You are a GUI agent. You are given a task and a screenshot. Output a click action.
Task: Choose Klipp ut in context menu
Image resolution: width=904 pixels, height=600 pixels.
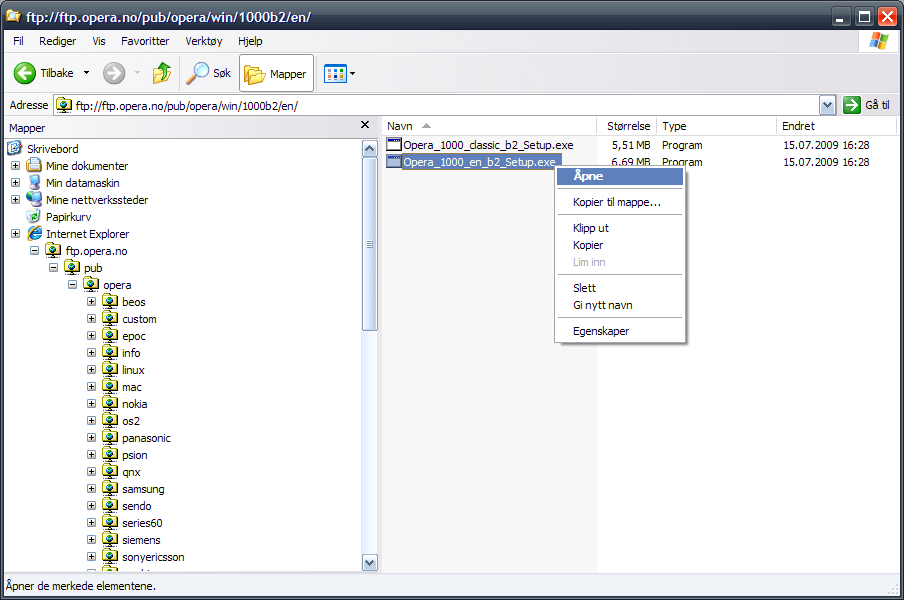[620, 228]
